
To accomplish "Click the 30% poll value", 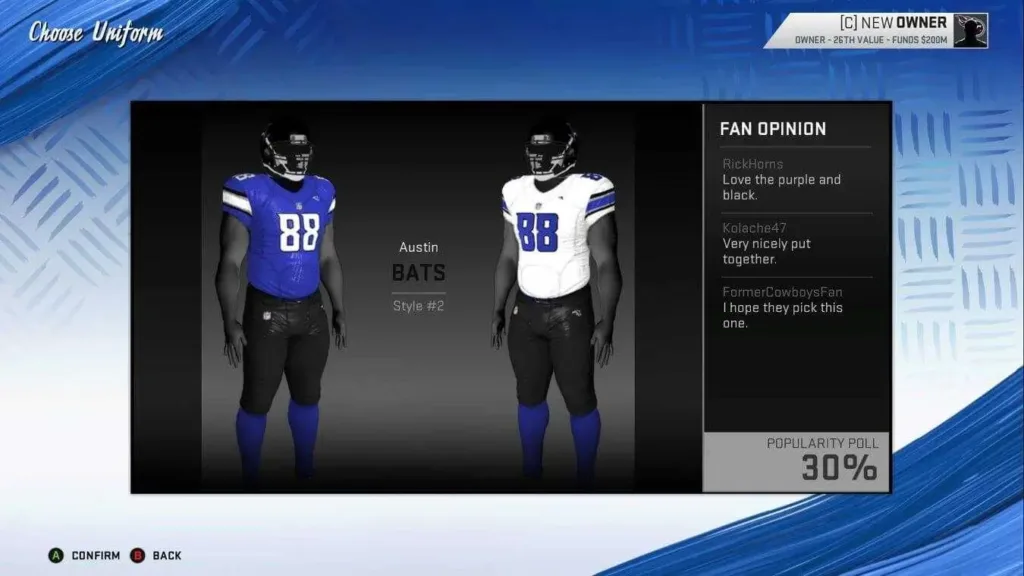I will pyautogui.click(x=840, y=468).
